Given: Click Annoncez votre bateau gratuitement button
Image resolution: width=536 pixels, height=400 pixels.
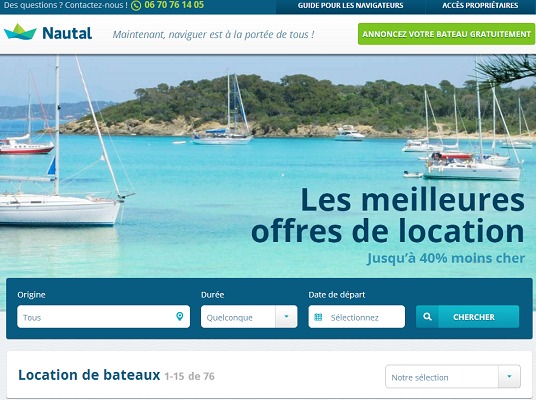Looking at the screenshot, I should coord(446,34).
